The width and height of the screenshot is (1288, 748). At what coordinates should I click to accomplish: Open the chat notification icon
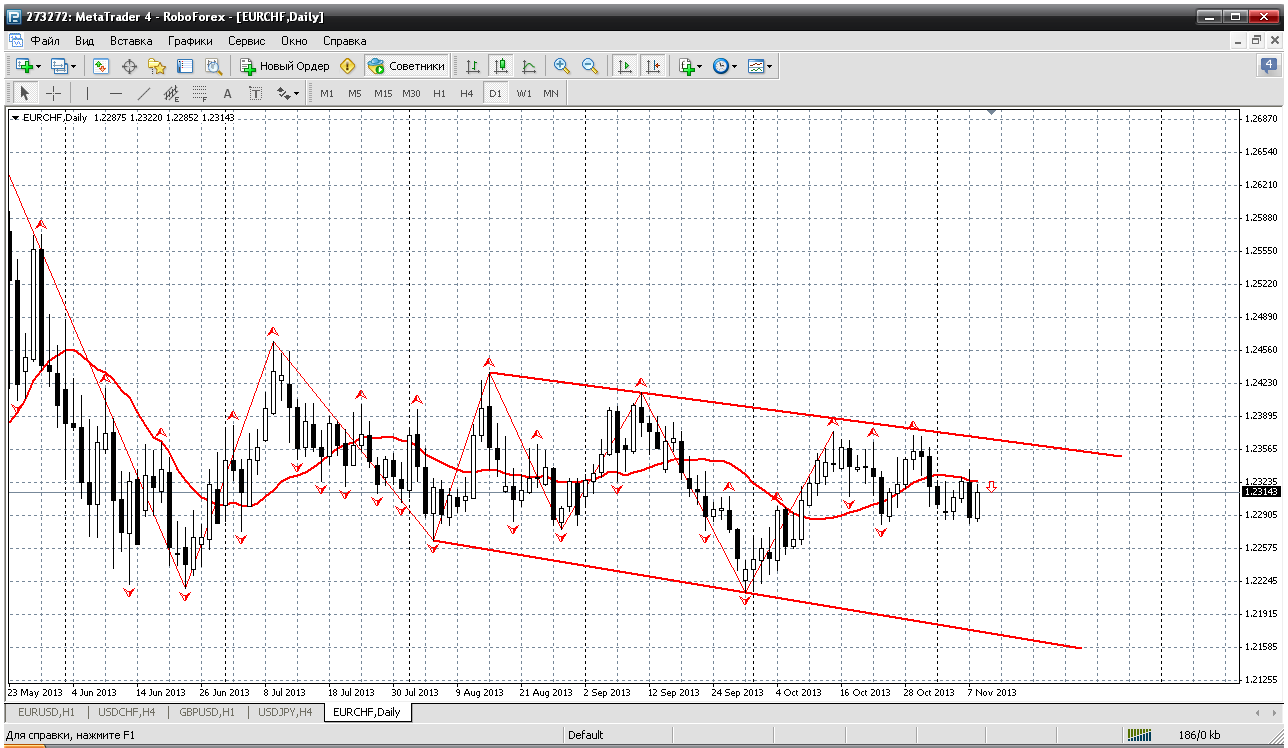(1268, 66)
